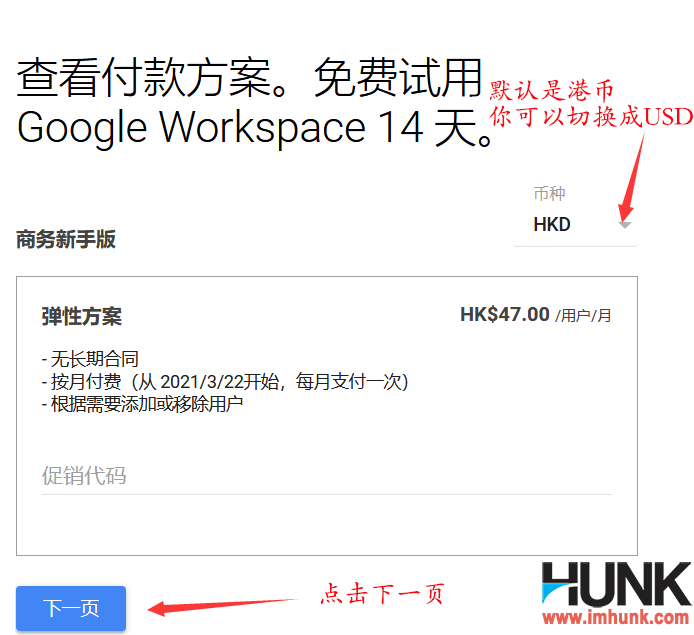Click the 按月付费 2021/3/22 line
This screenshot has height=635, width=694.
pos(225,381)
